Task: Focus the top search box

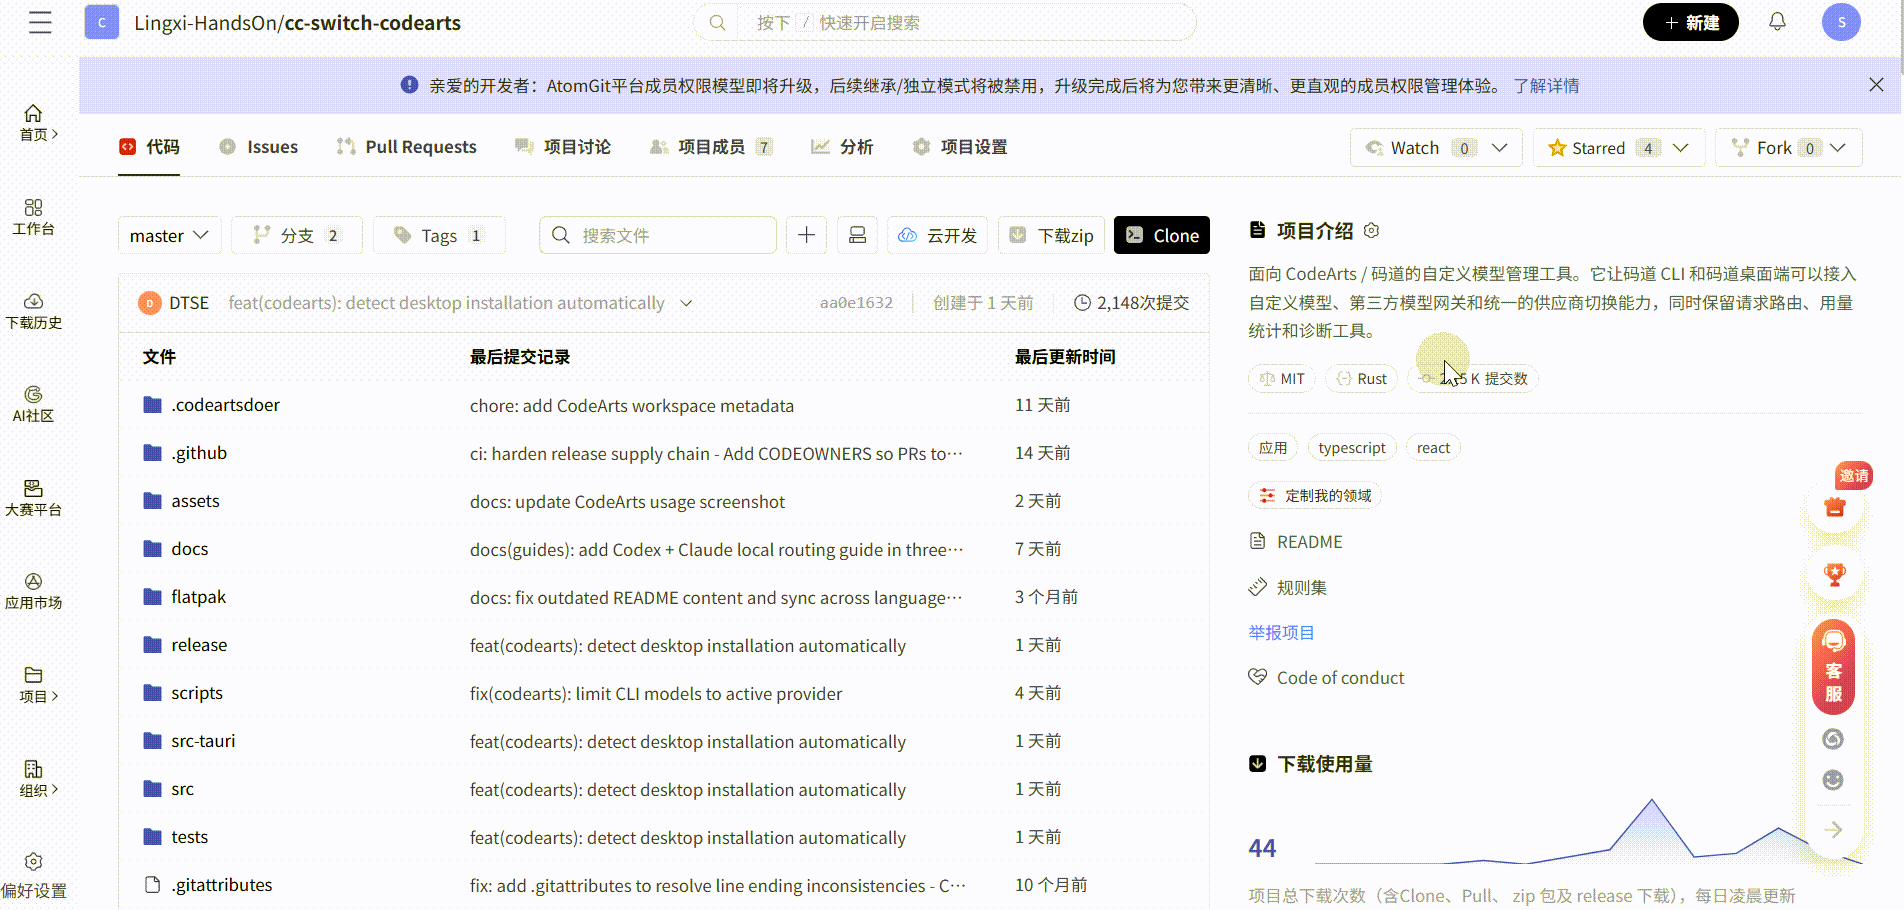Action: pyautogui.click(x=945, y=22)
